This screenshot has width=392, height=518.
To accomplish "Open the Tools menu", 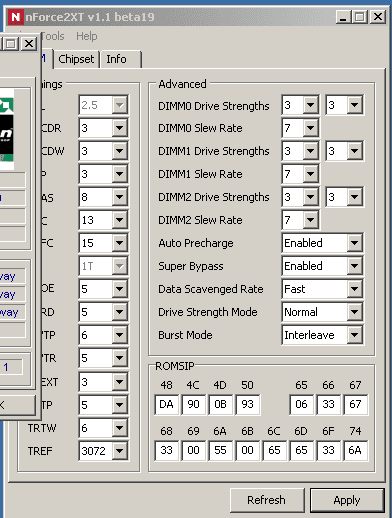I will (53, 36).
